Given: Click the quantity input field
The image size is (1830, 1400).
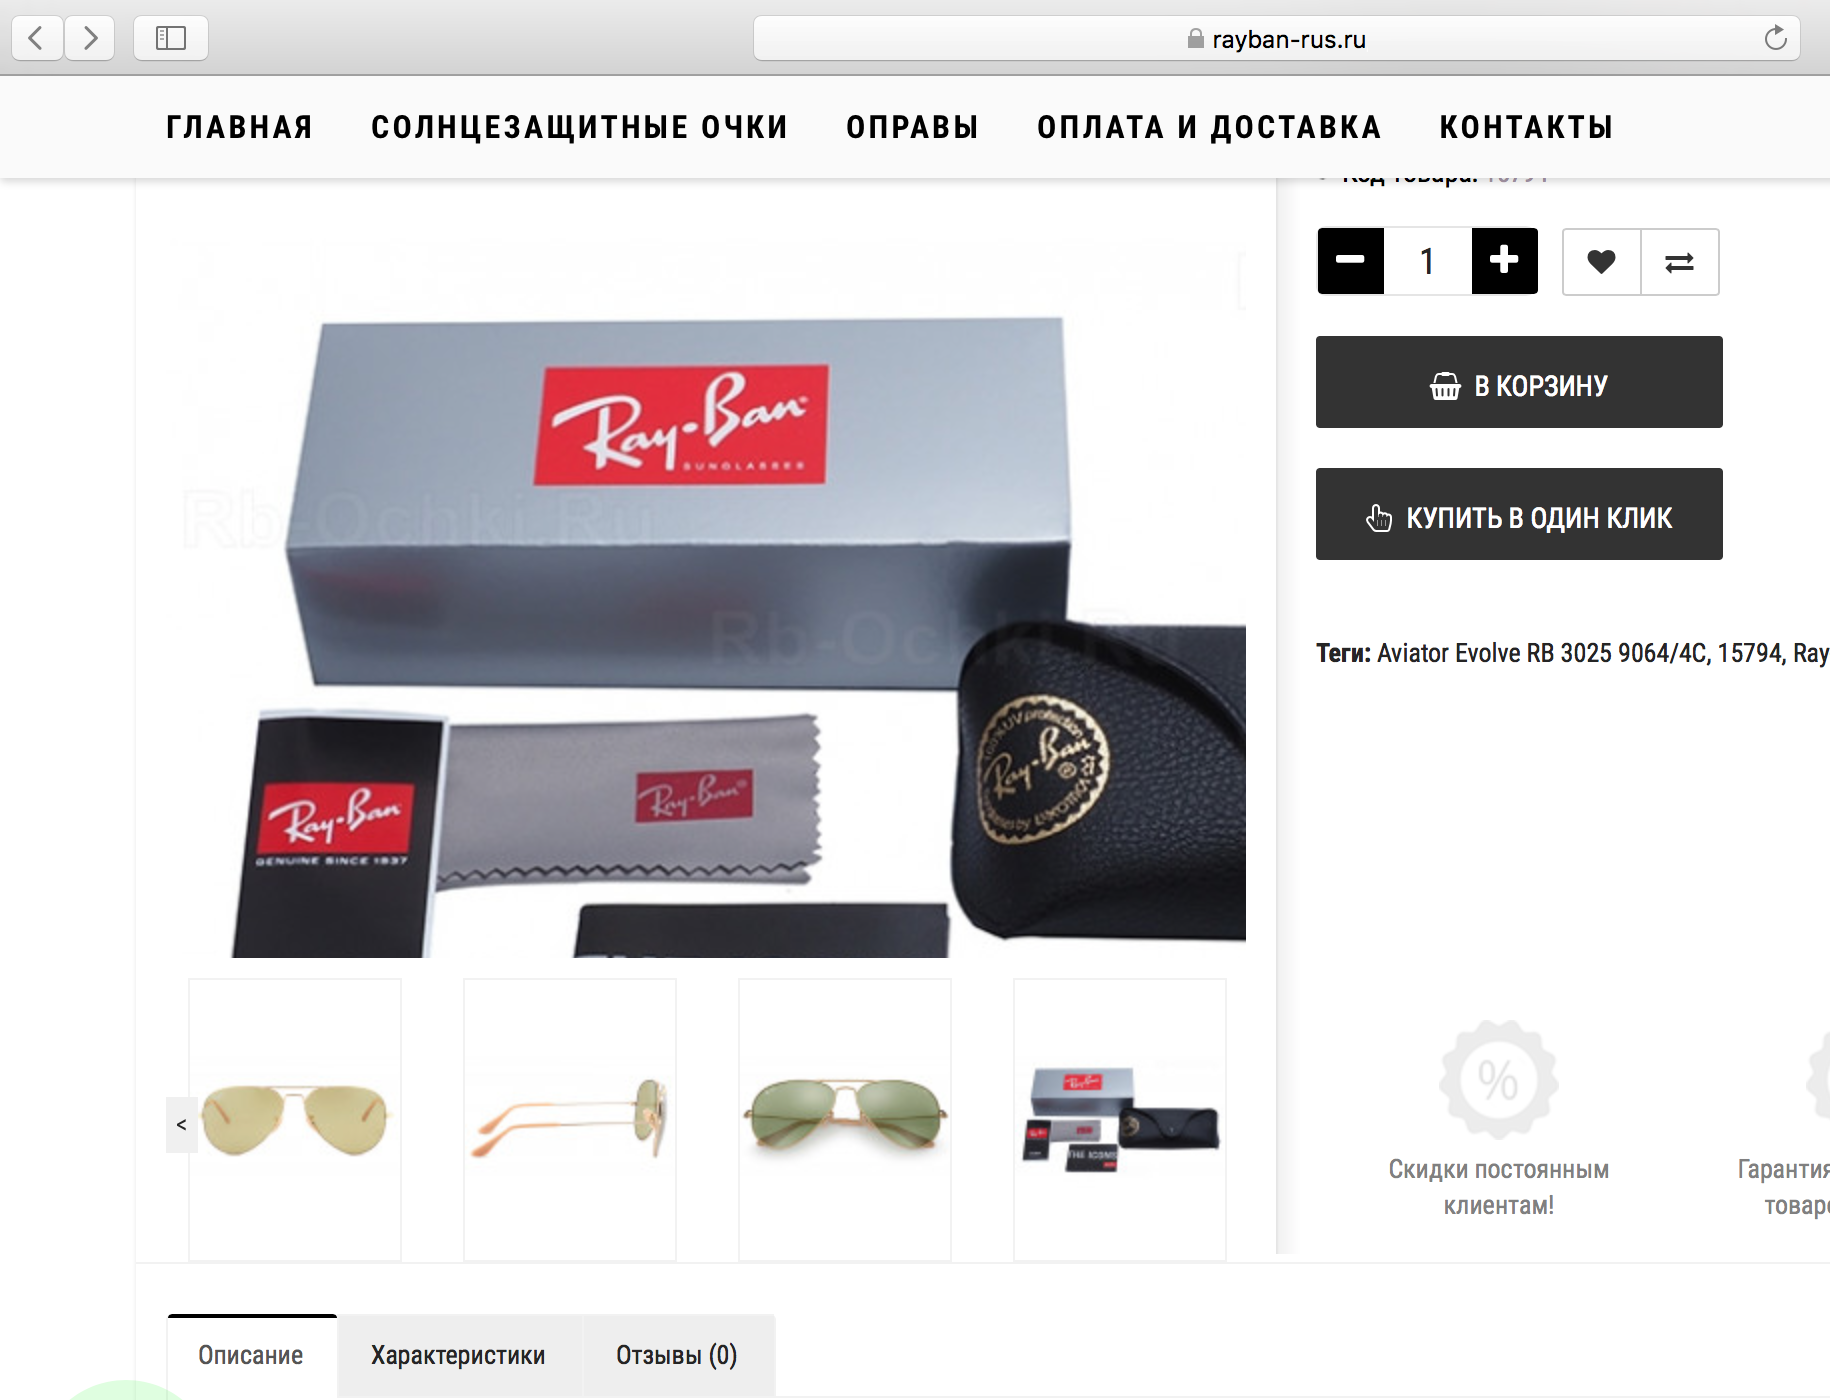Looking at the screenshot, I should [1427, 261].
